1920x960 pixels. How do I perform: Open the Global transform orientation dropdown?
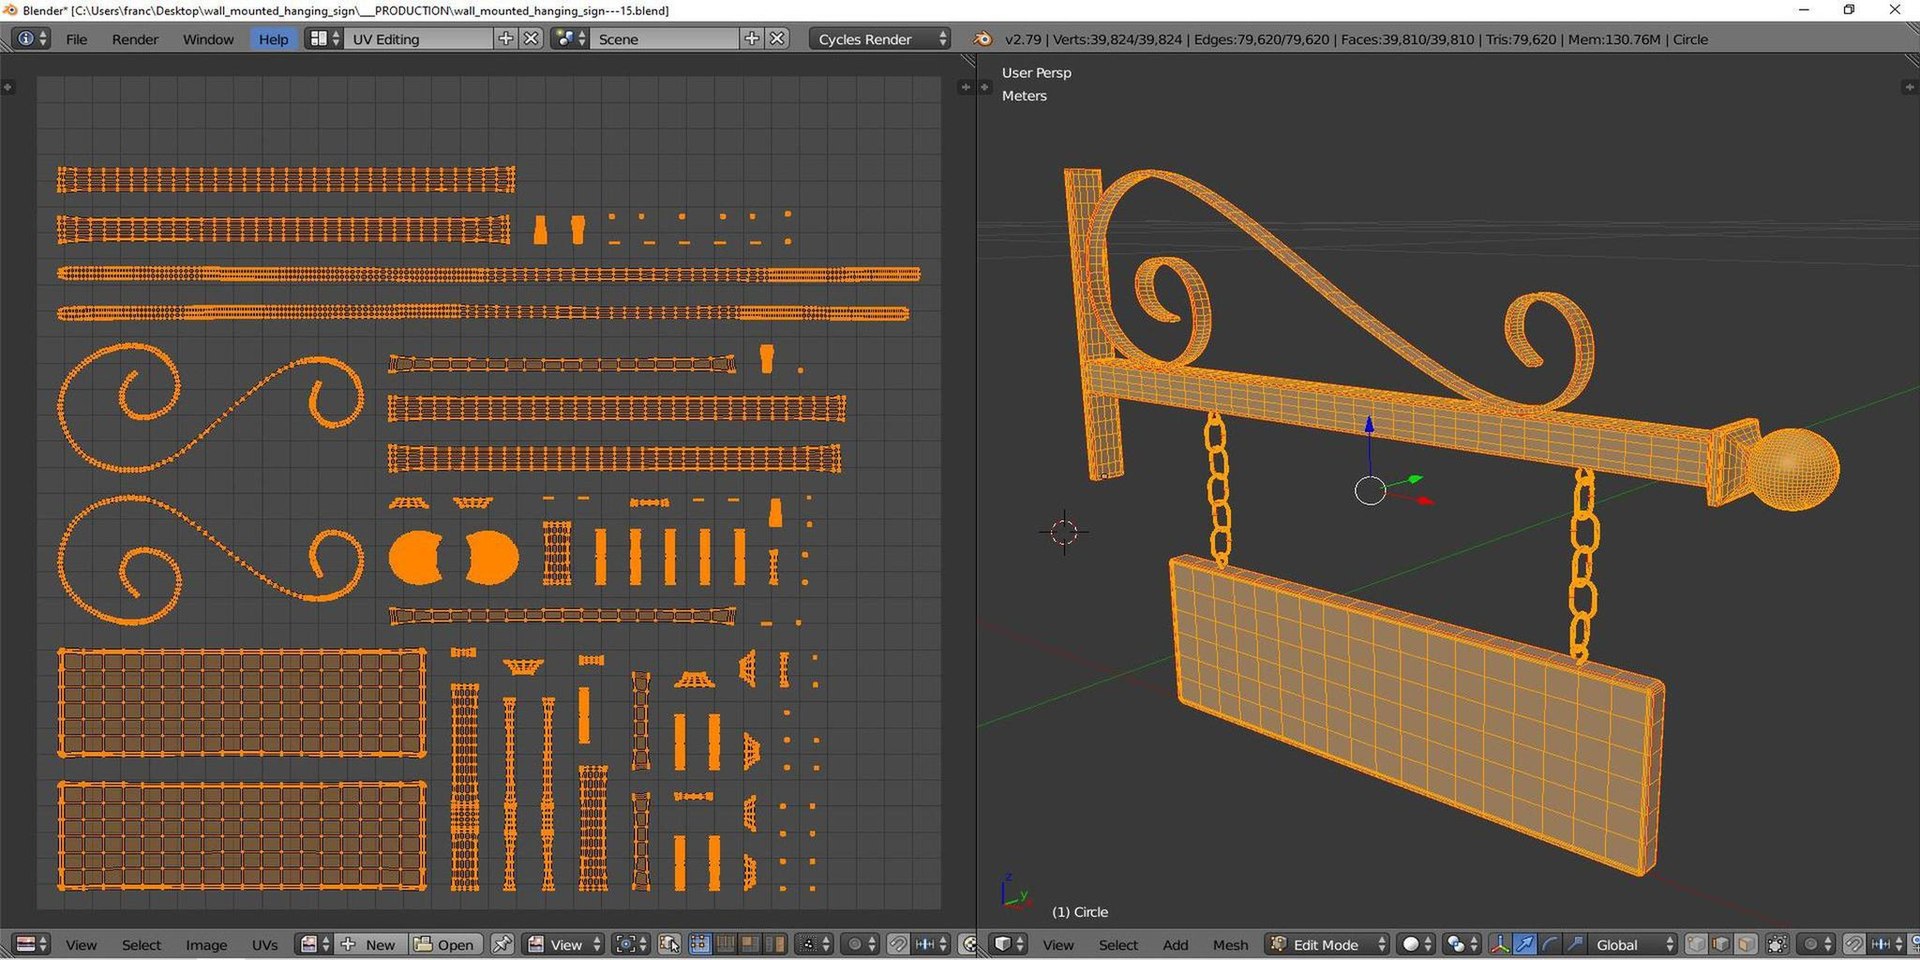click(x=1632, y=944)
